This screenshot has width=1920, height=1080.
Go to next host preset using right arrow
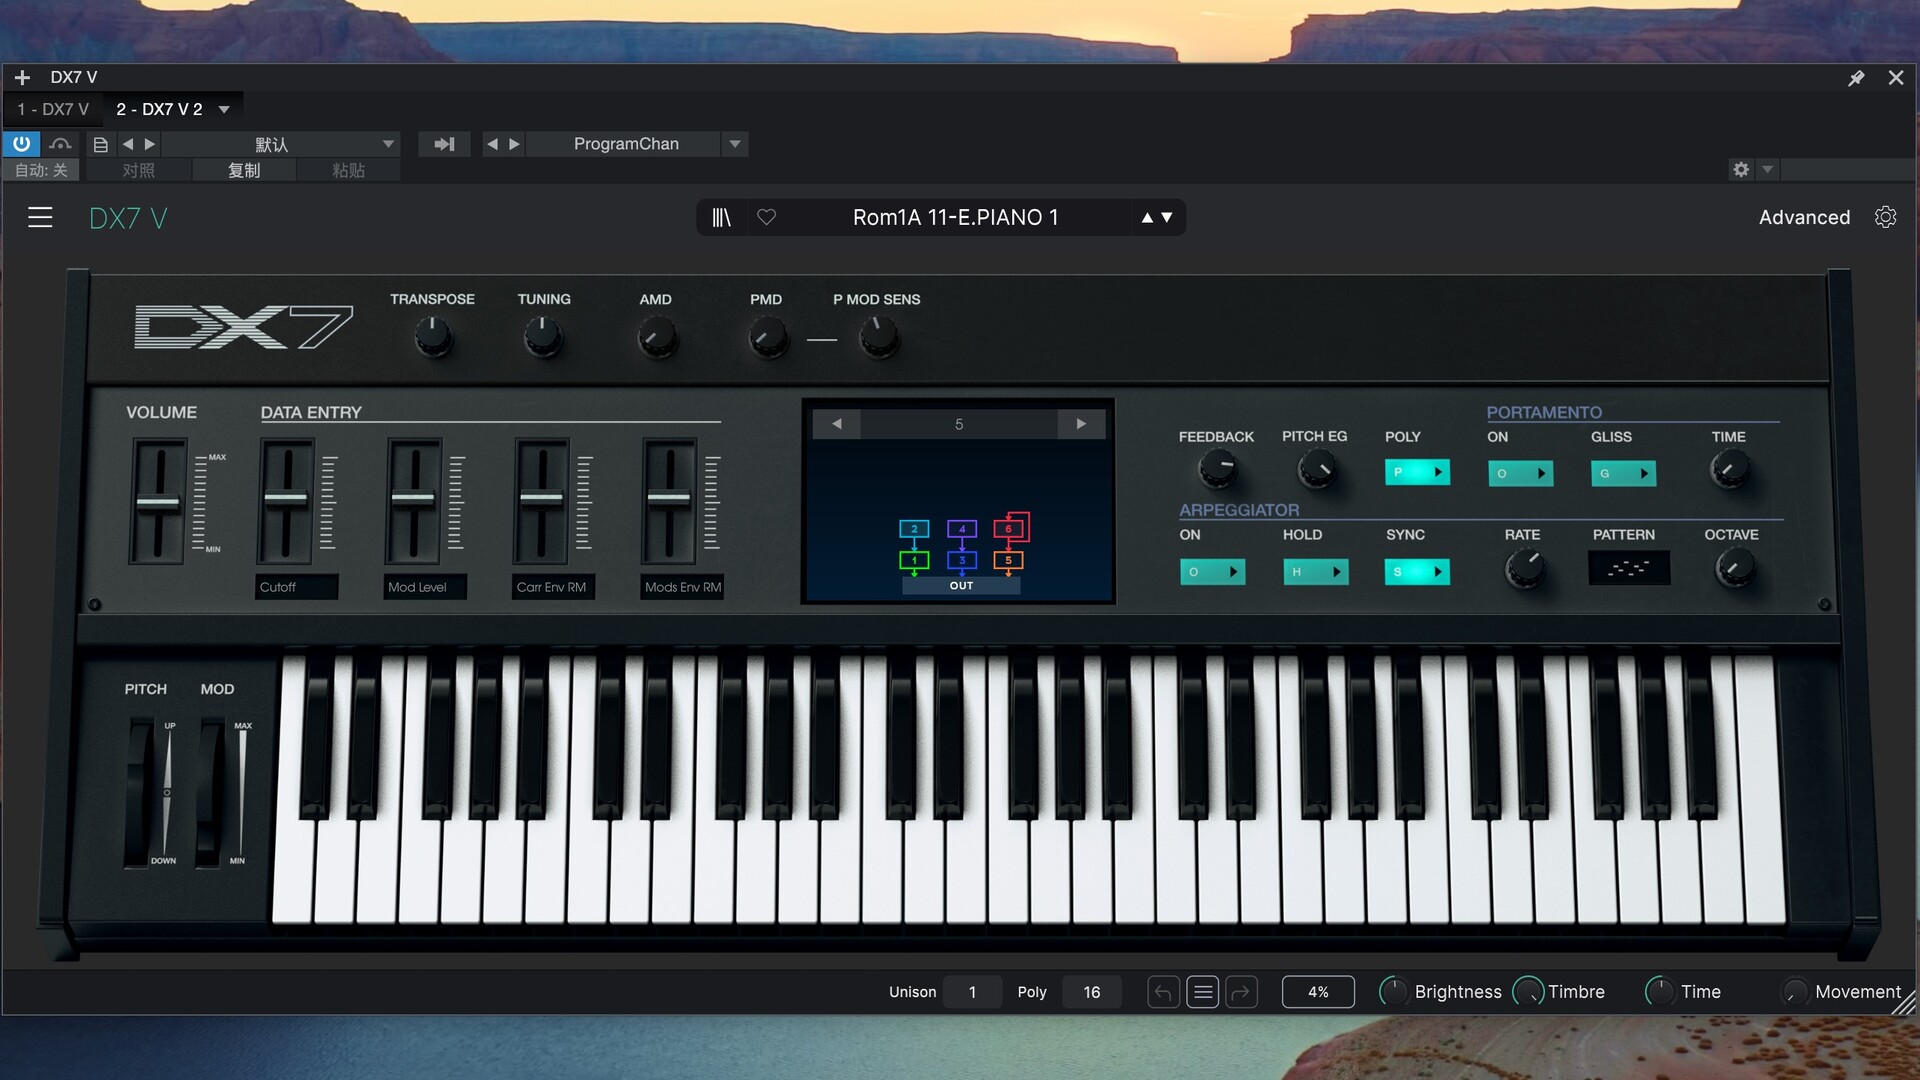coord(150,144)
